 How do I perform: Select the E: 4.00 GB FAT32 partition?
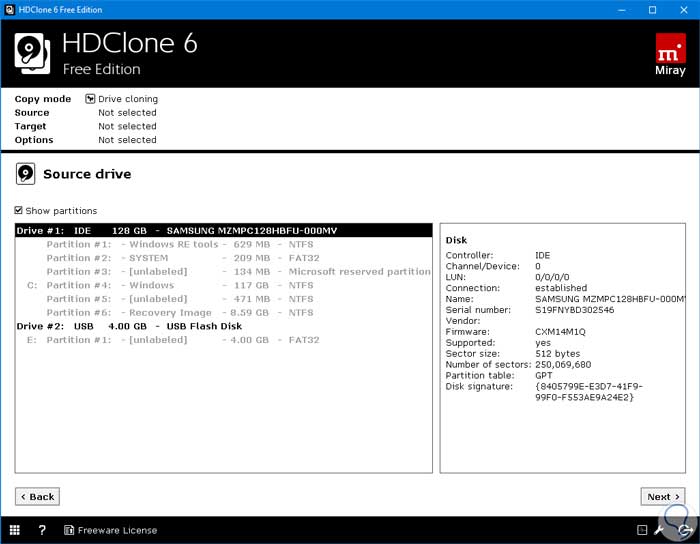224,340
